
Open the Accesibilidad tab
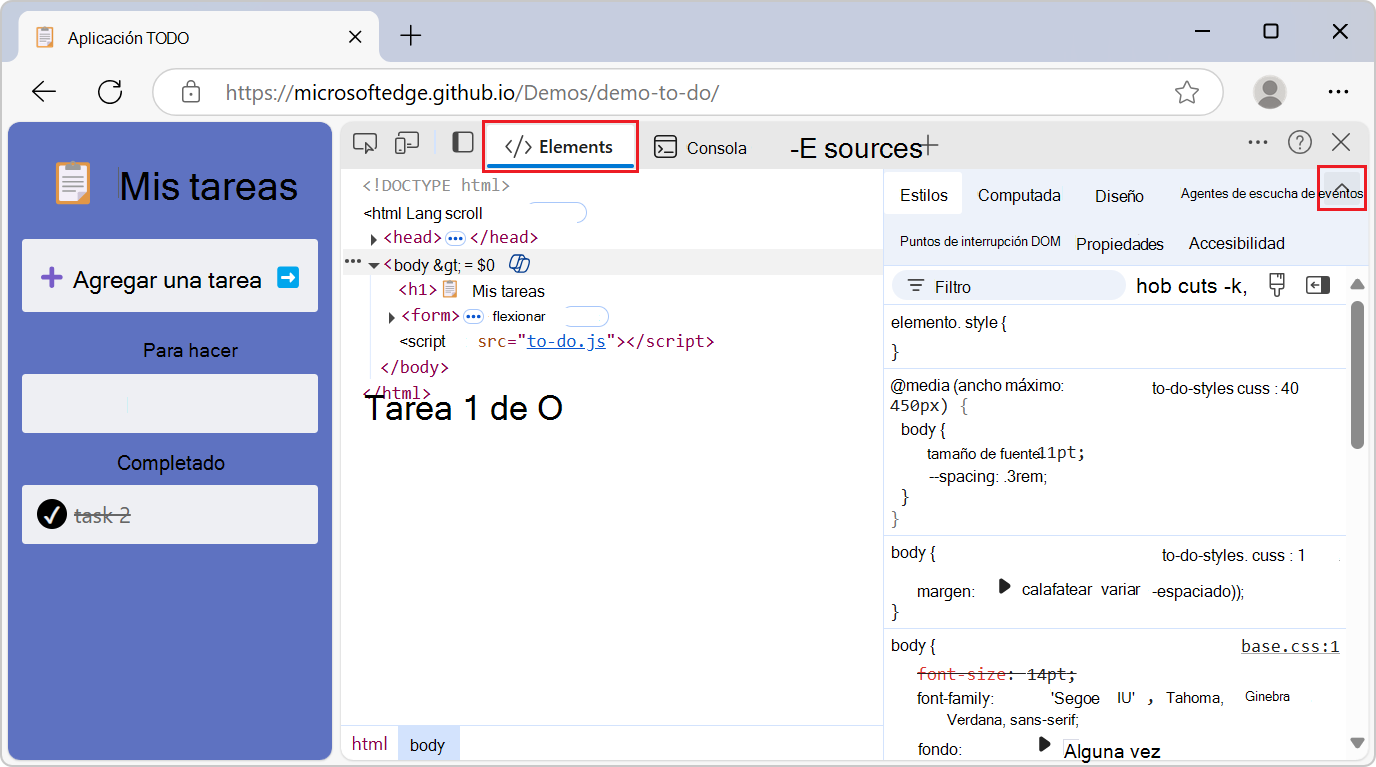[x=1237, y=243]
